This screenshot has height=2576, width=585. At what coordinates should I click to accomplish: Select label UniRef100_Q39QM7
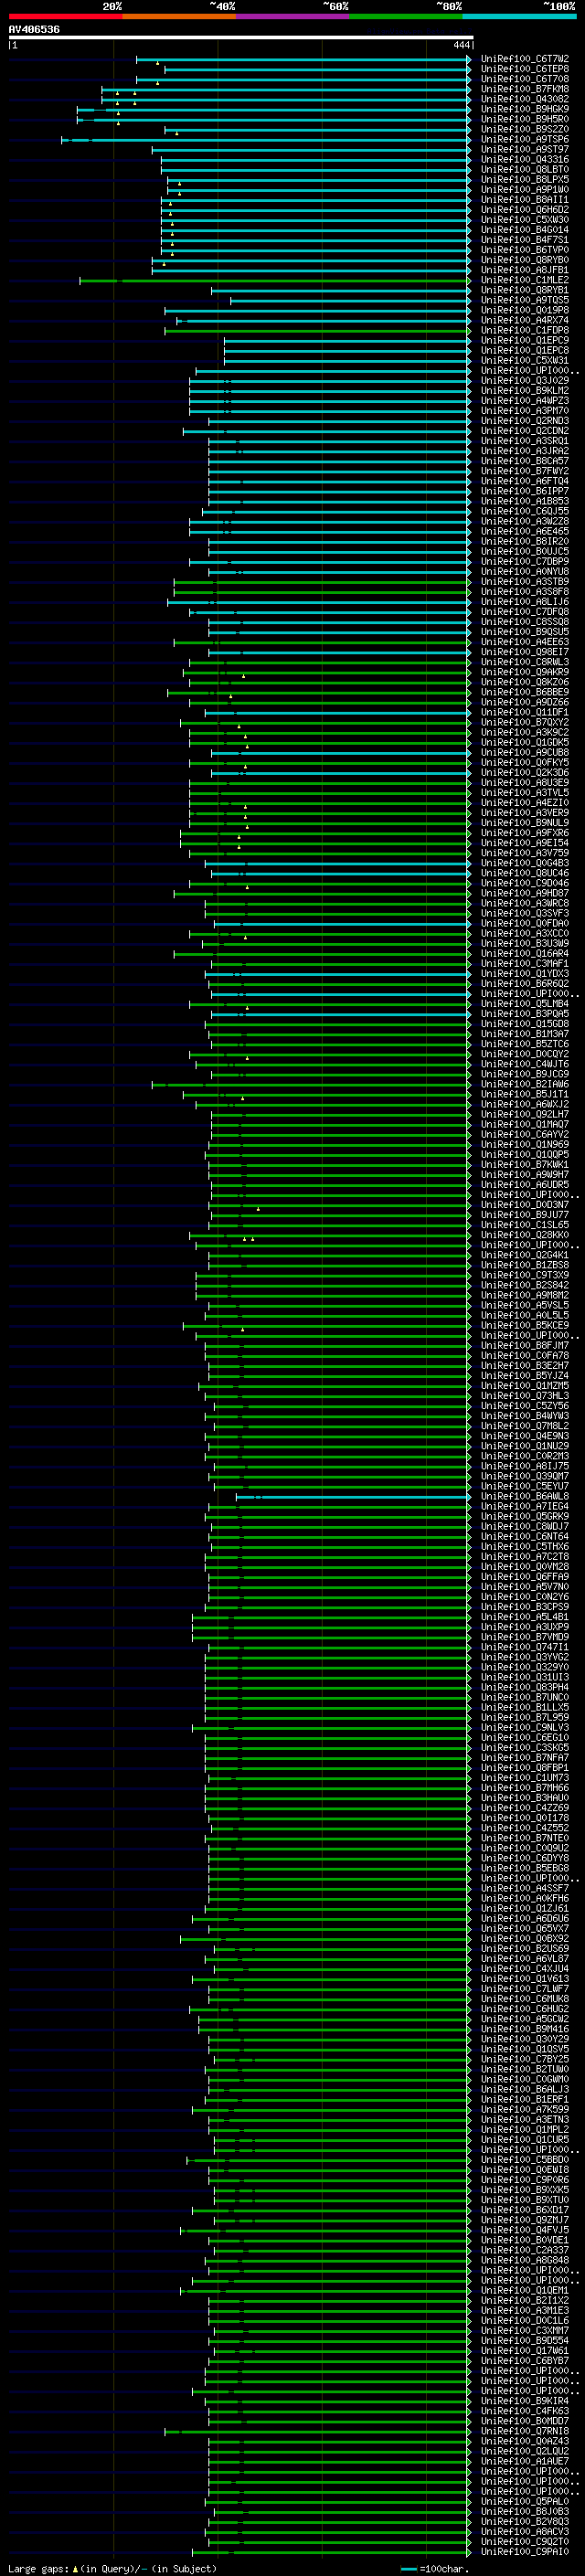pyautogui.click(x=525, y=1476)
